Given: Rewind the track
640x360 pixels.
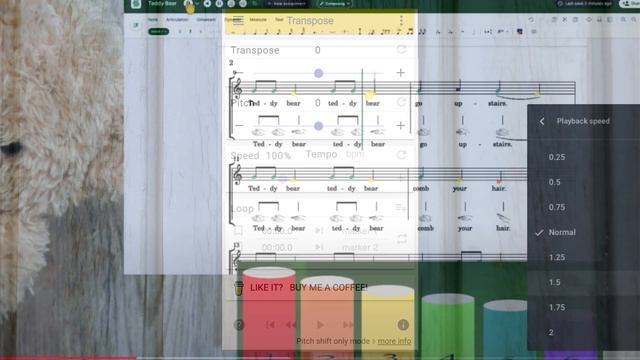Looking at the screenshot, I should click(x=291, y=325).
